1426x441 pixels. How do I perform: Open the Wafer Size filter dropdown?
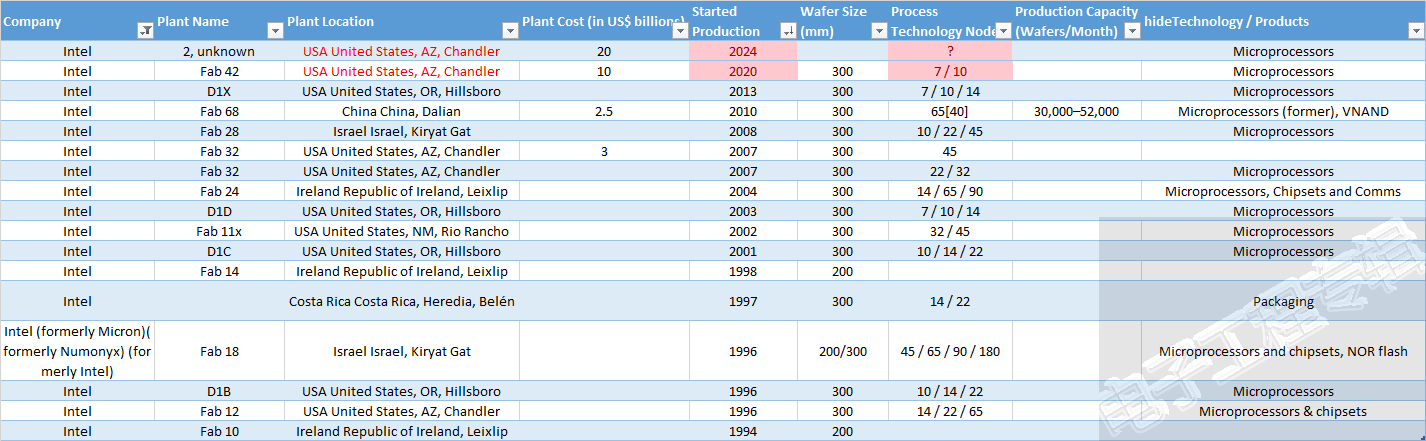pyautogui.click(x=878, y=31)
